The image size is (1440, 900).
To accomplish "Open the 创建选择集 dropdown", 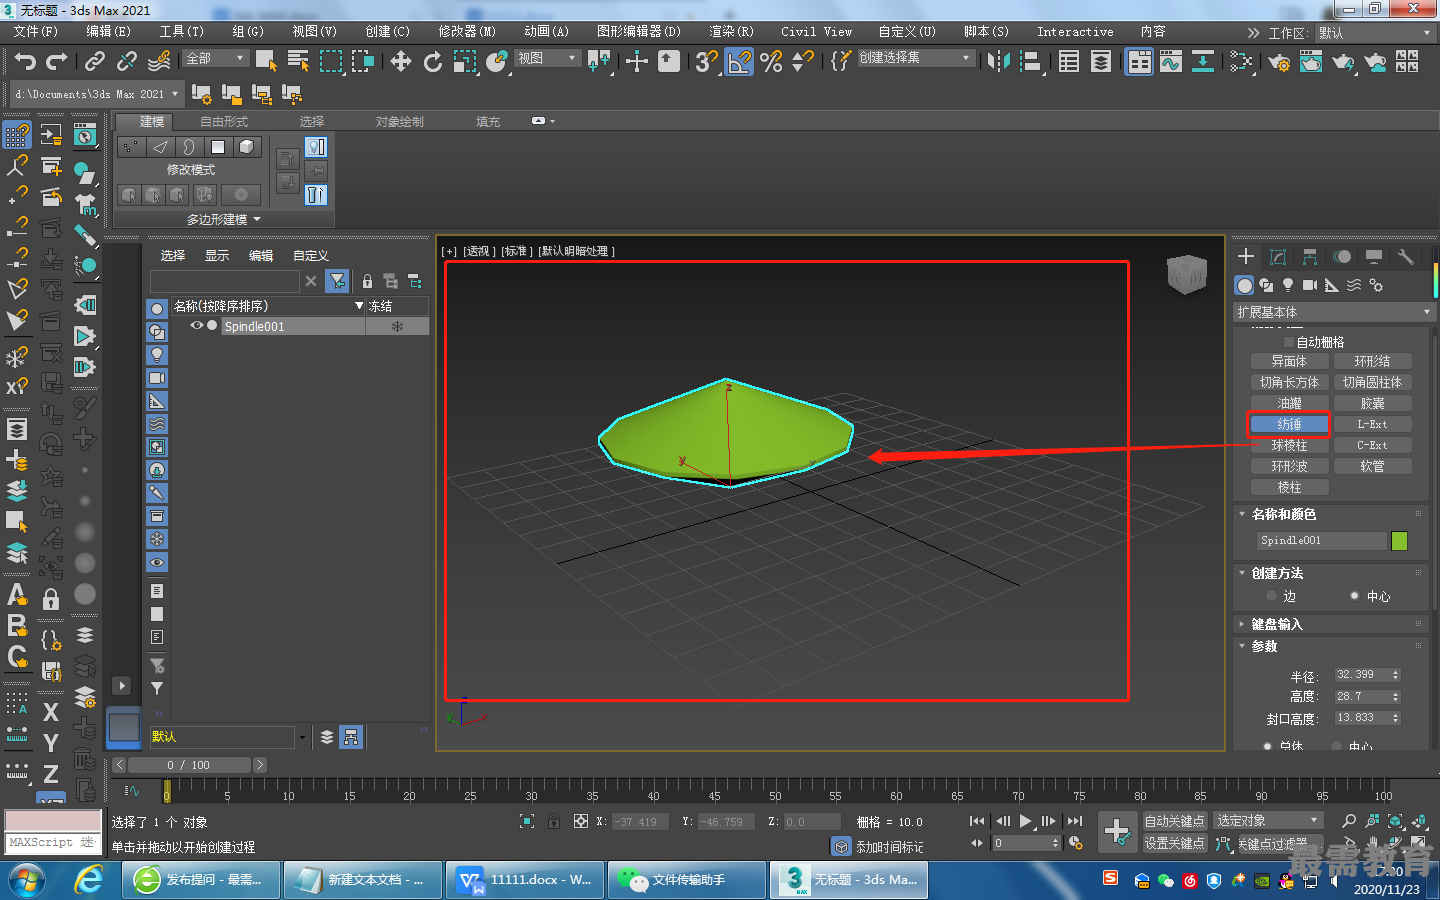I will coord(915,58).
